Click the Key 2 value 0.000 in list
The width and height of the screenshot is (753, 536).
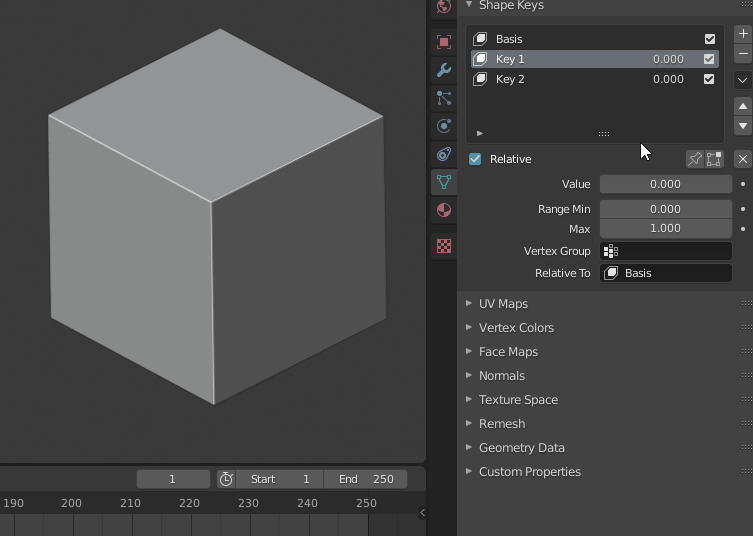tap(668, 79)
